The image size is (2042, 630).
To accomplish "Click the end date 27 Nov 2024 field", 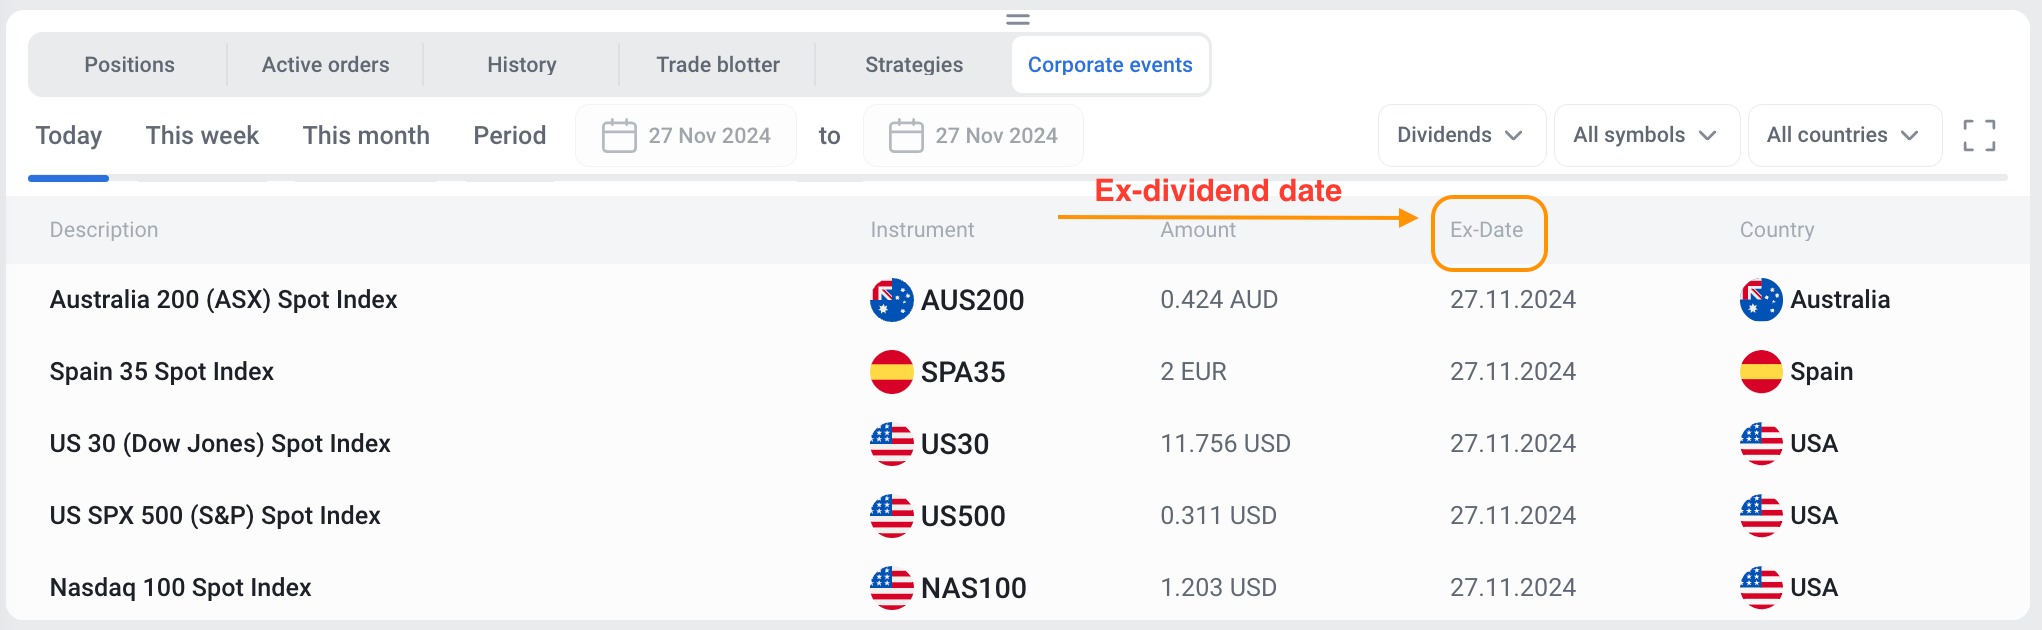I will tap(995, 136).
